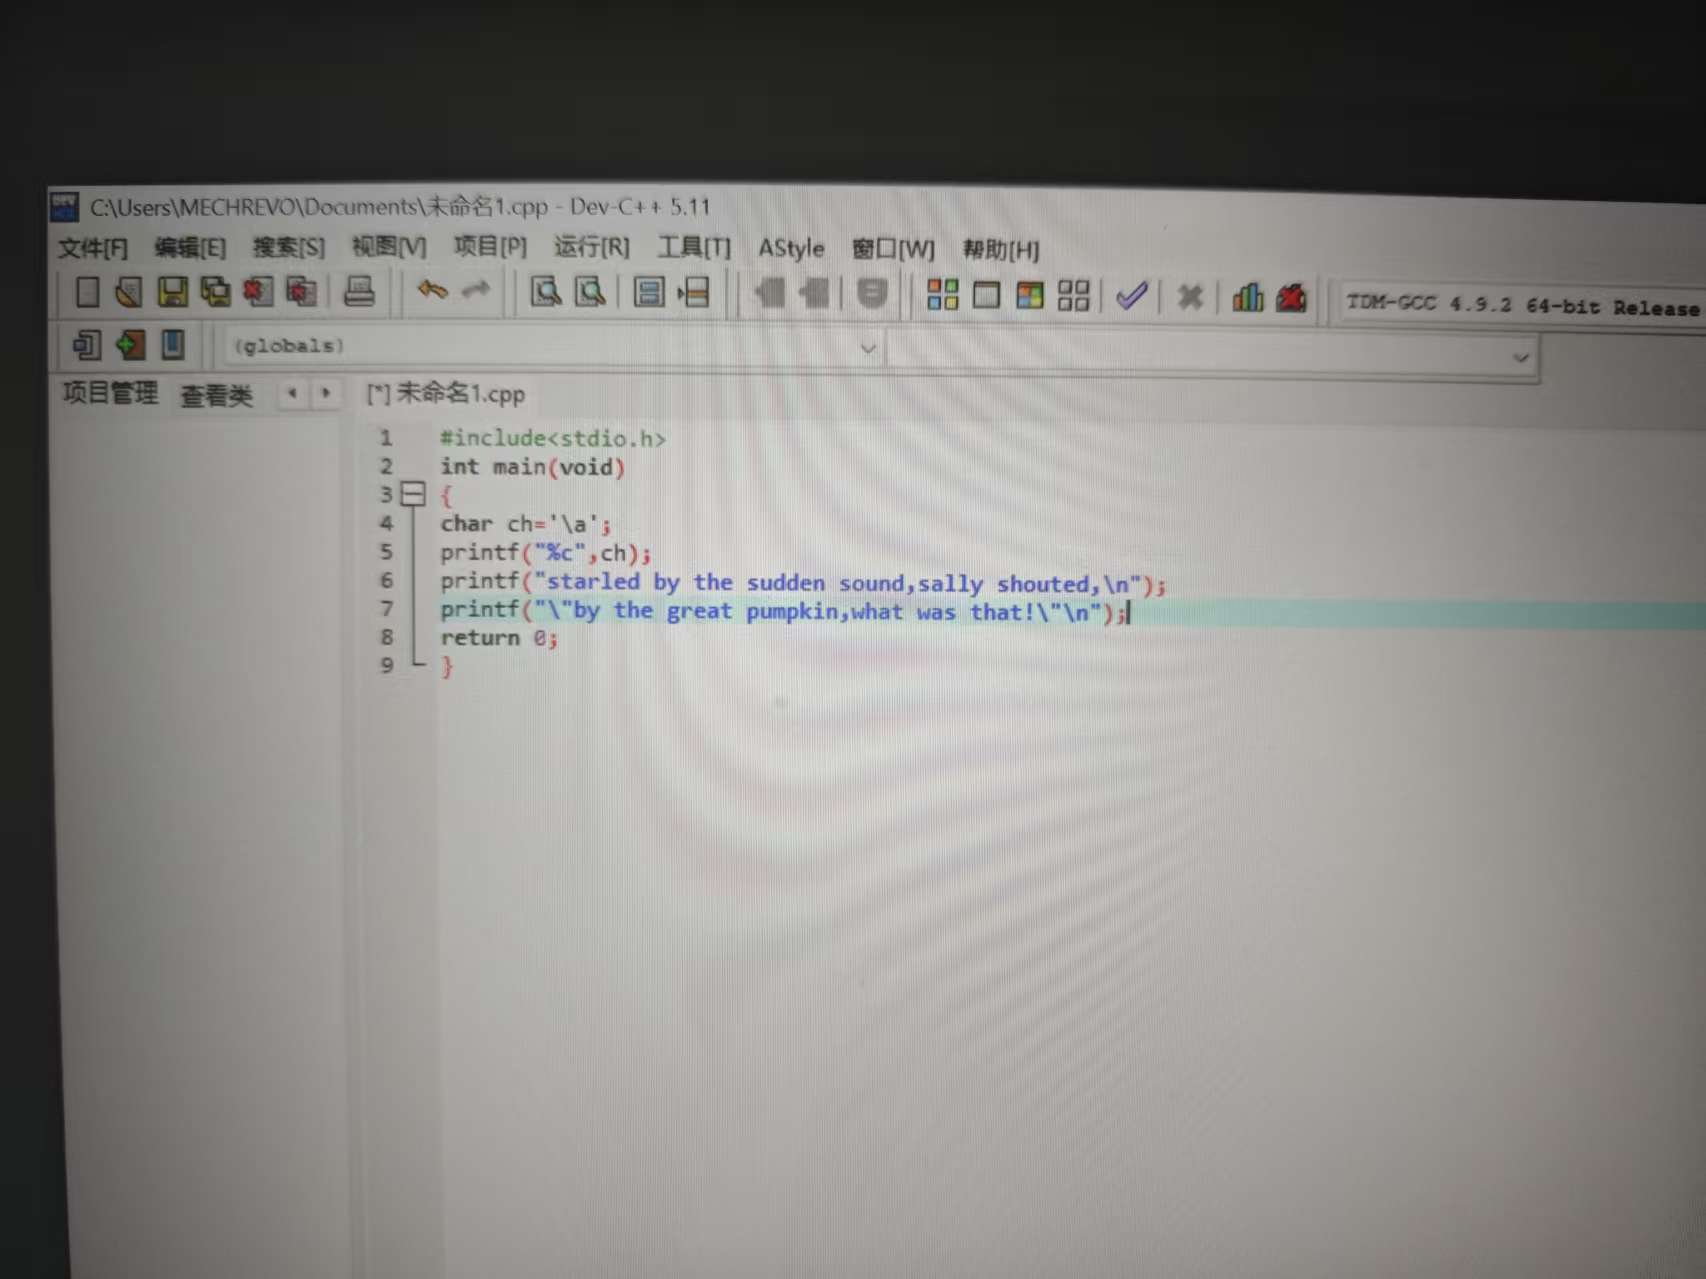Open the 工具[T] menu
Viewport: 1706px width, 1279px height.
tap(694, 247)
